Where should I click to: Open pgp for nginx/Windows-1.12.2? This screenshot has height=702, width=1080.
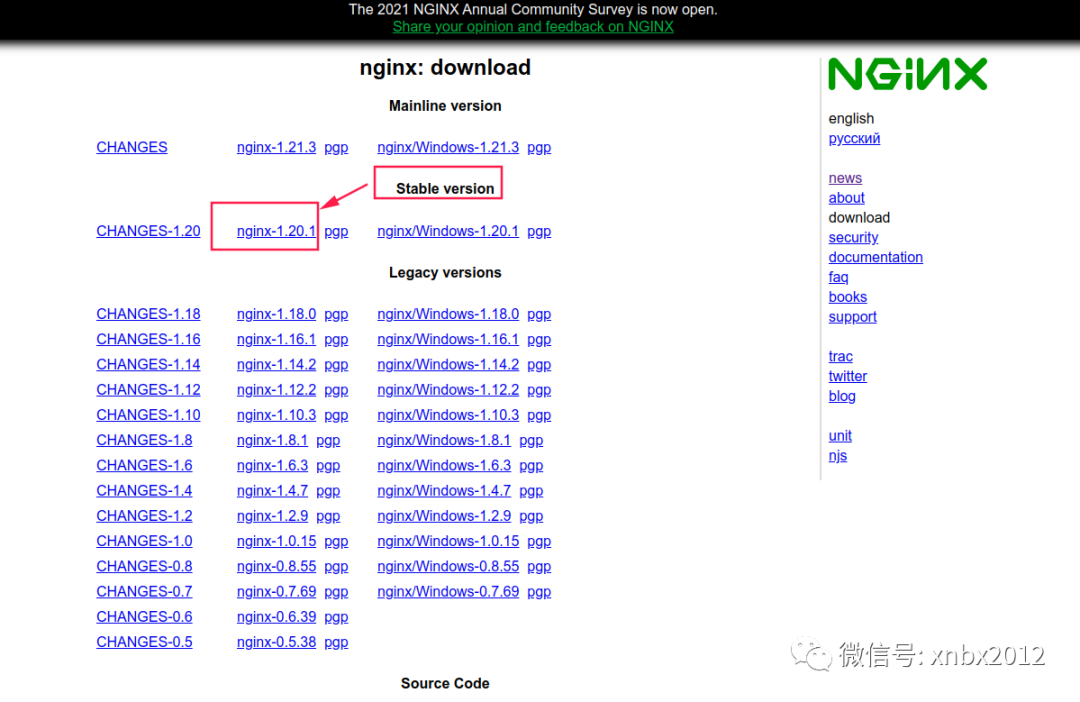539,390
